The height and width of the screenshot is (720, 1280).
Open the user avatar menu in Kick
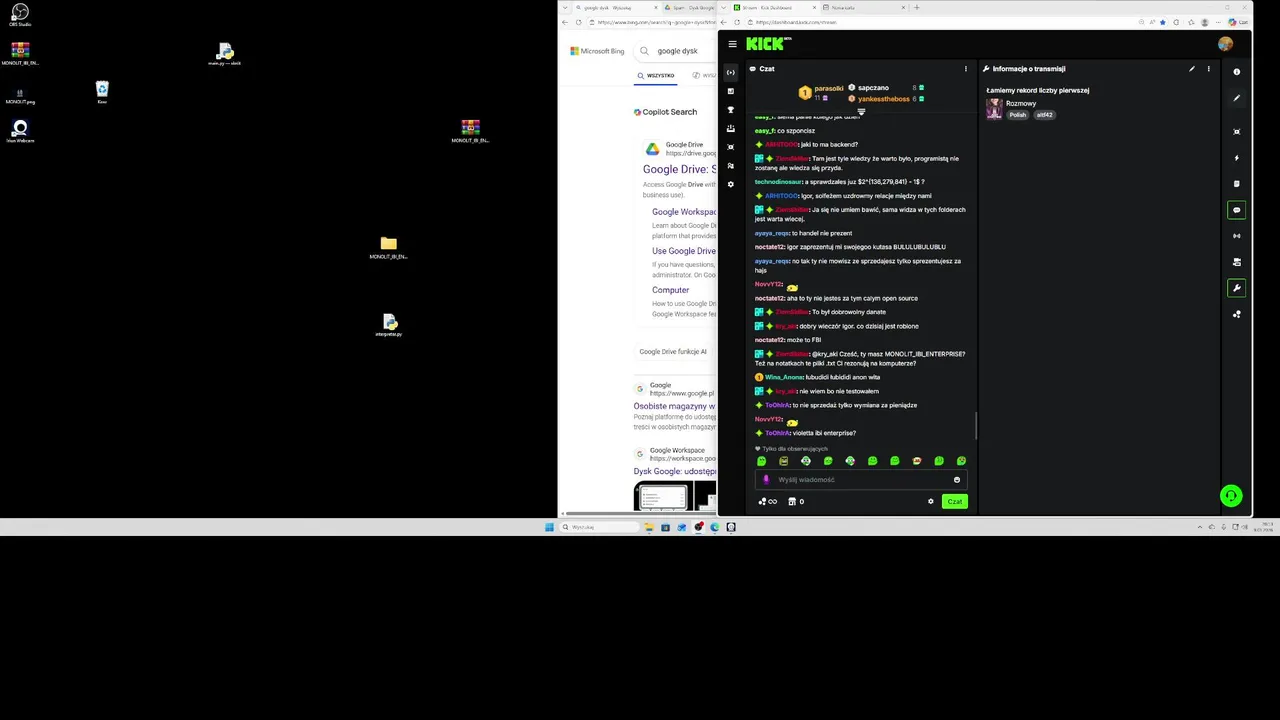point(1225,44)
